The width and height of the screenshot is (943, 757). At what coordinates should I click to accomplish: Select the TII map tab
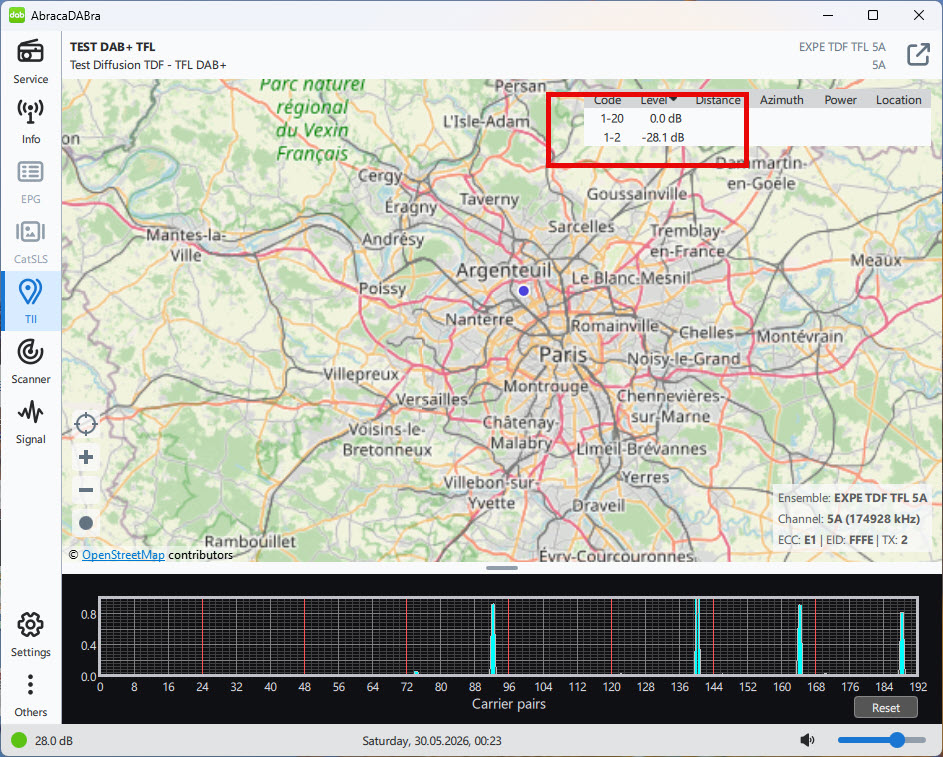(x=30, y=301)
